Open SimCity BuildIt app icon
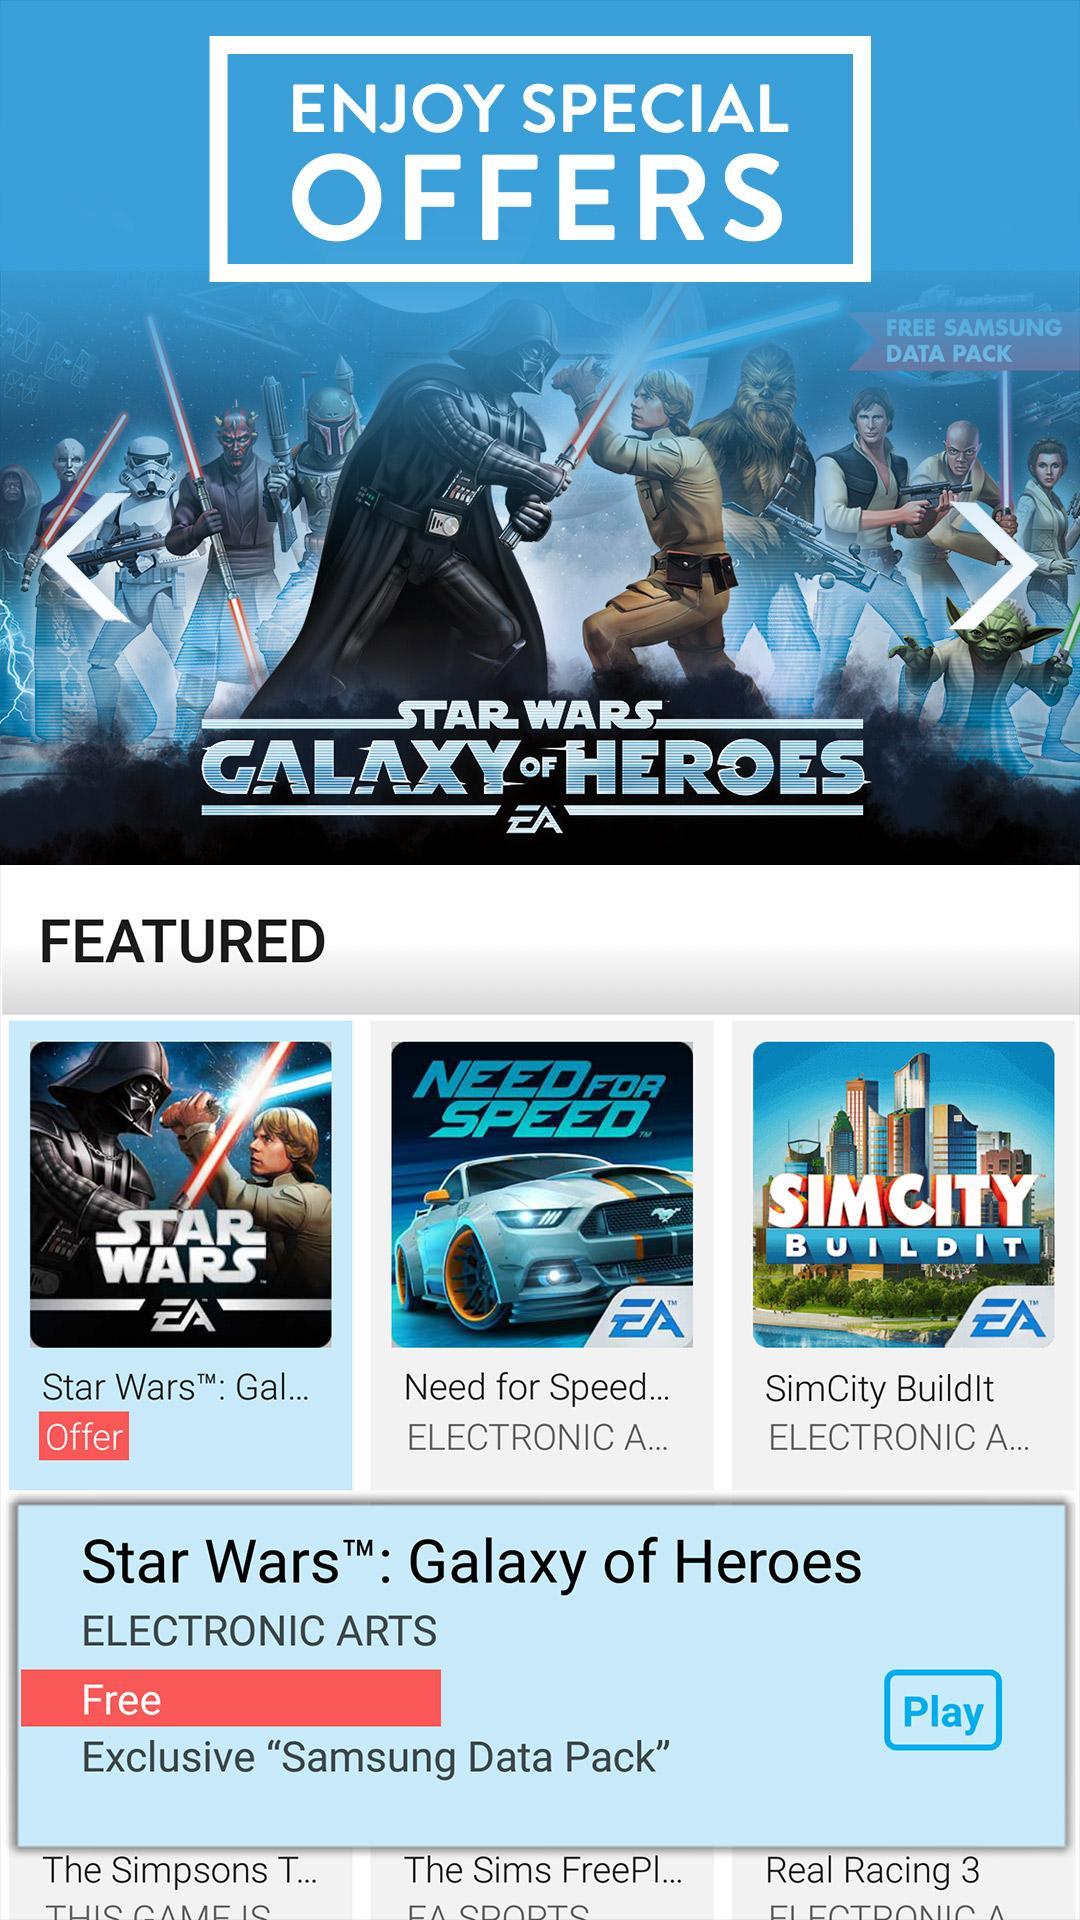The width and height of the screenshot is (1080, 1920). coord(903,1194)
